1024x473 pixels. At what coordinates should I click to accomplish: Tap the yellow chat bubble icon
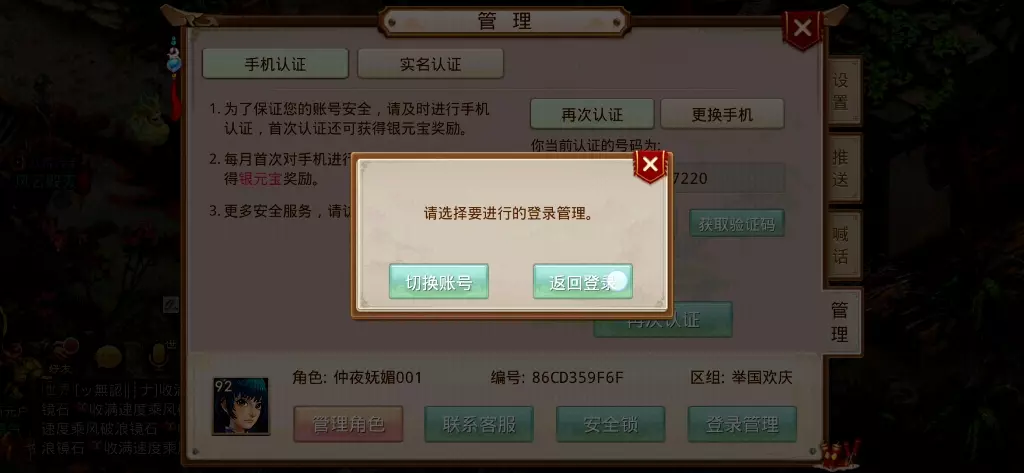[x=108, y=357]
